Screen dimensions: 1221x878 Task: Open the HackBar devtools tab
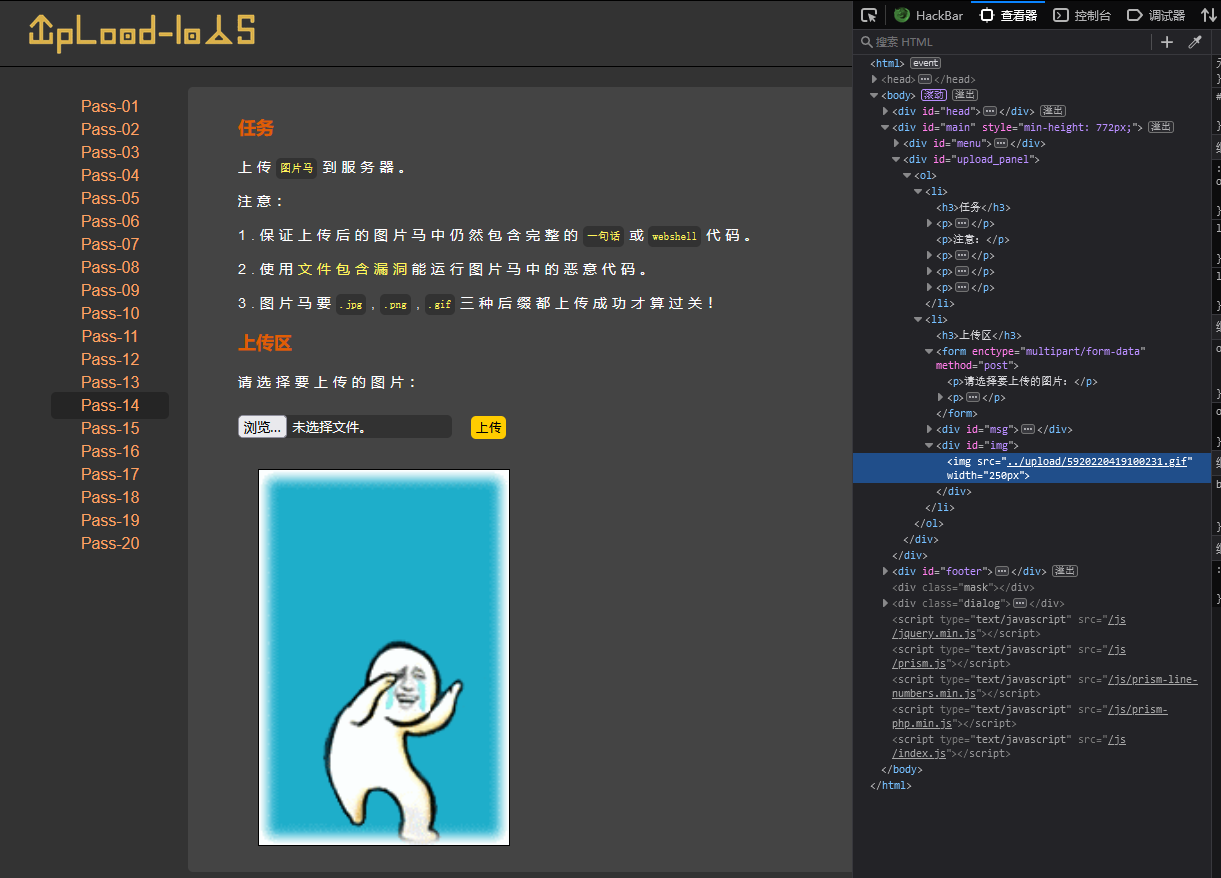pyautogui.click(x=928, y=15)
